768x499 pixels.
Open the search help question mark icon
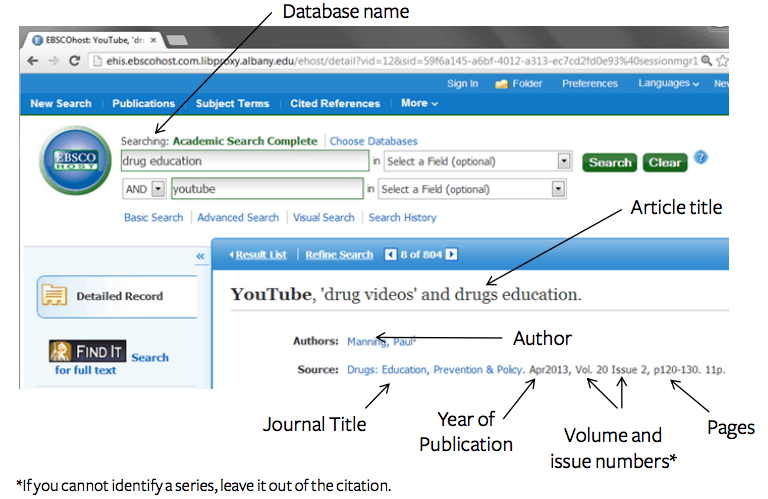[x=701, y=158]
